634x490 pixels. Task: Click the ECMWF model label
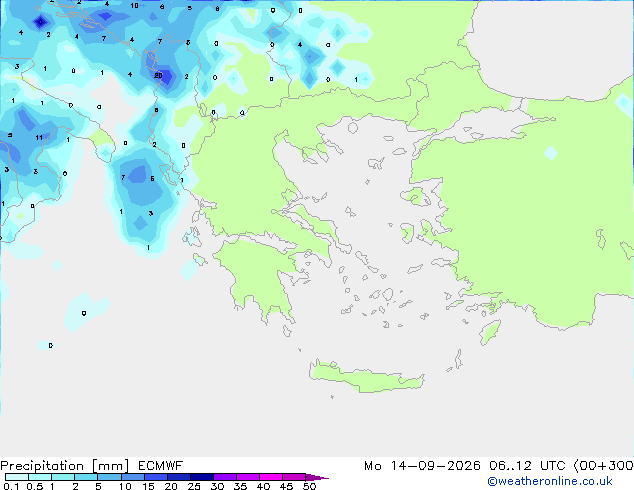tap(160, 466)
